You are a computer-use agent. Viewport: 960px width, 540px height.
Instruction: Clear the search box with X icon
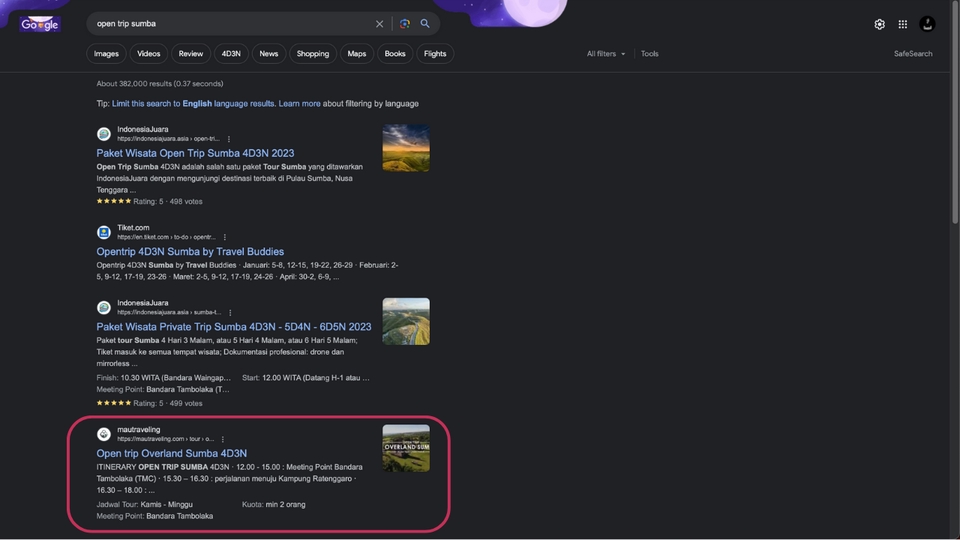pos(380,24)
